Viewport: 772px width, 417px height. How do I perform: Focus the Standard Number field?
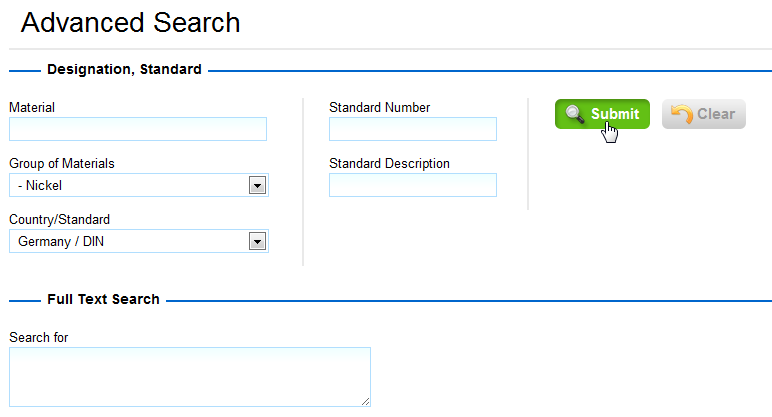click(x=413, y=129)
